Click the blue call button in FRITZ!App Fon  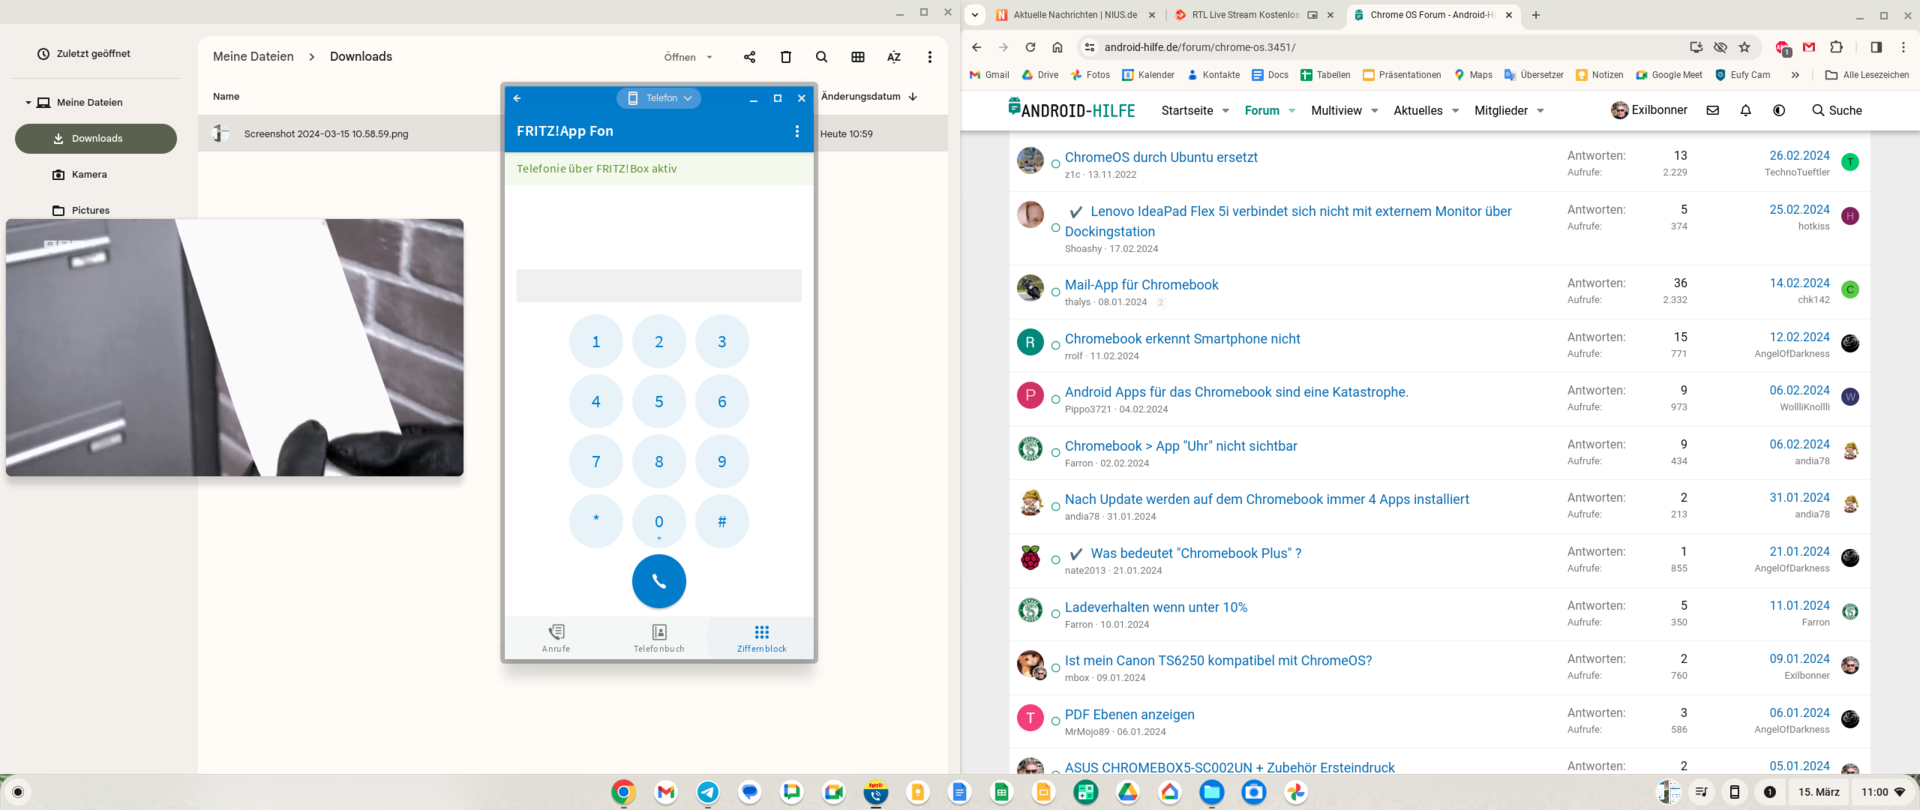[x=658, y=581]
